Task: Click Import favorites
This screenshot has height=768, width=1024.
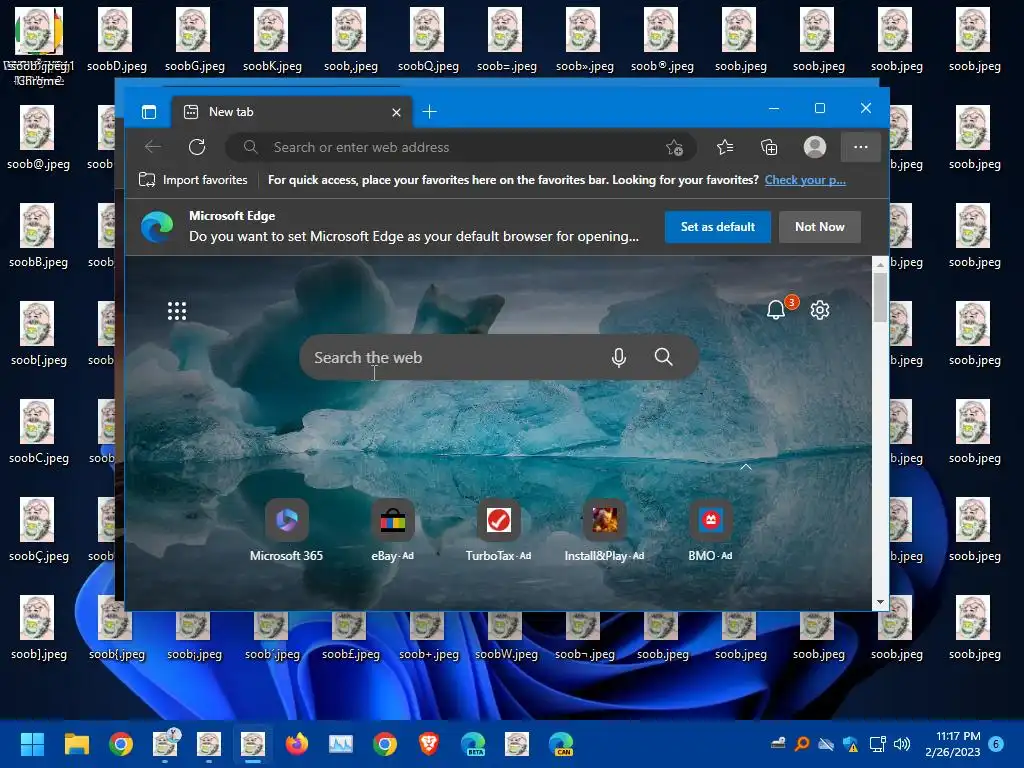Action: (193, 180)
